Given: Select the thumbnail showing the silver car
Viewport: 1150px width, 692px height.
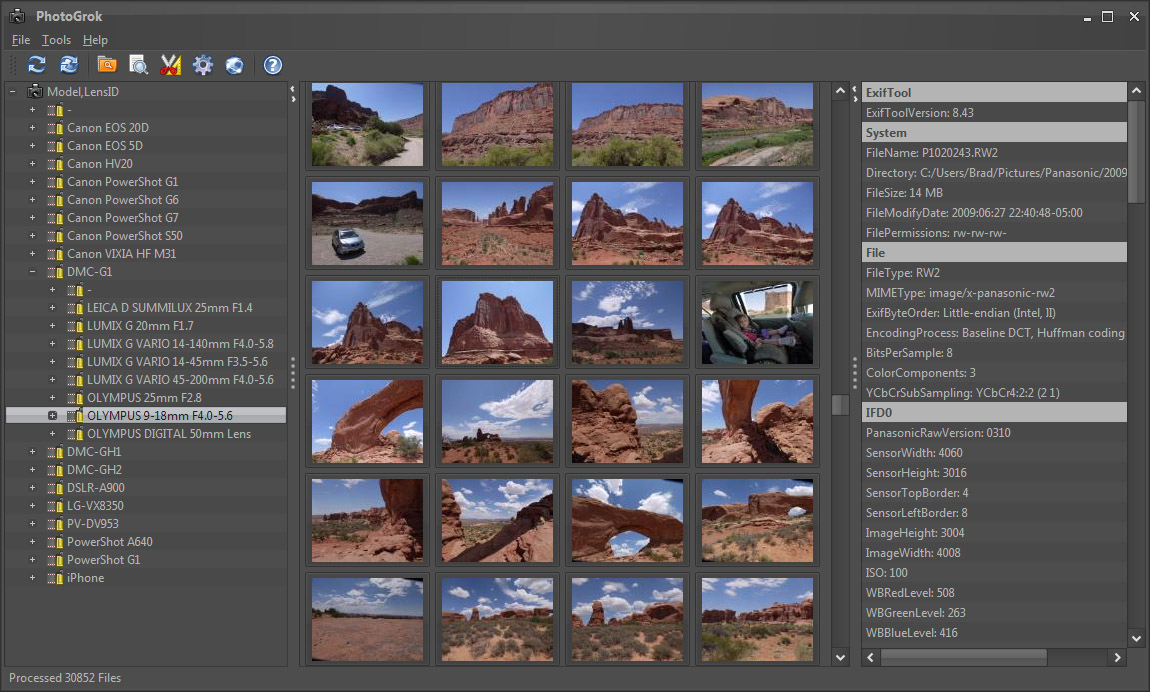Looking at the screenshot, I should (x=367, y=223).
